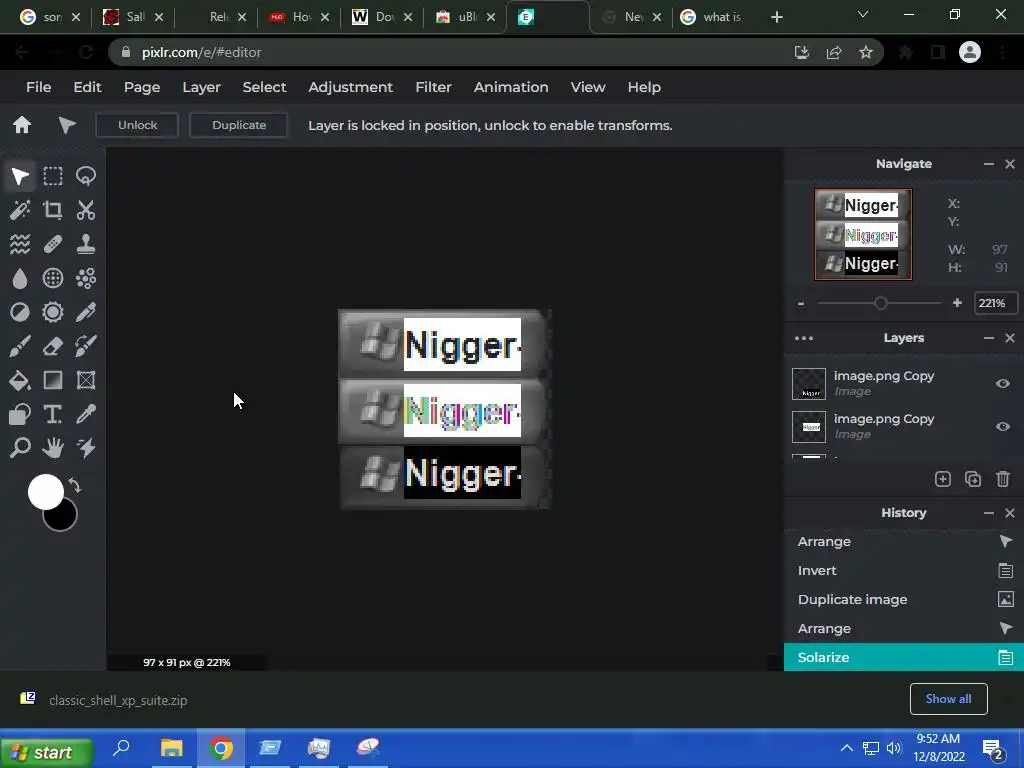Hide the top image.png Copy layer
Viewport: 1024px width, 768px height.
point(1003,383)
